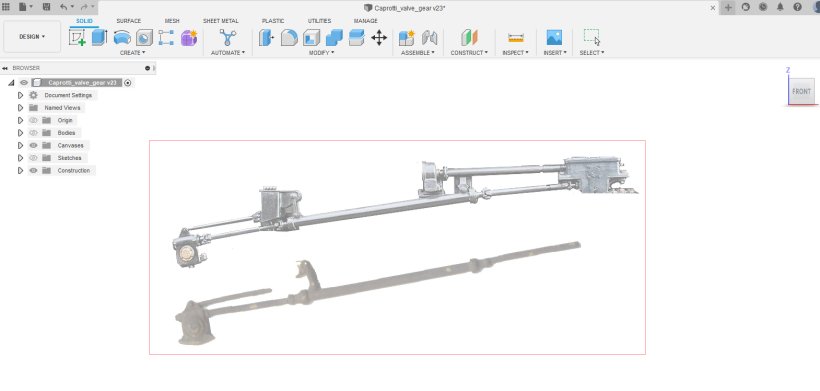Select the Extrude tool
Viewport: 820px width, 391px height.
99,38
